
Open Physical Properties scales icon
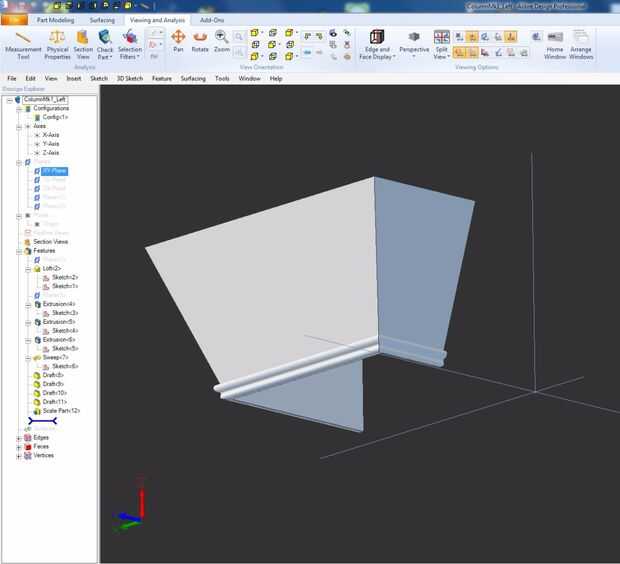coord(57,38)
